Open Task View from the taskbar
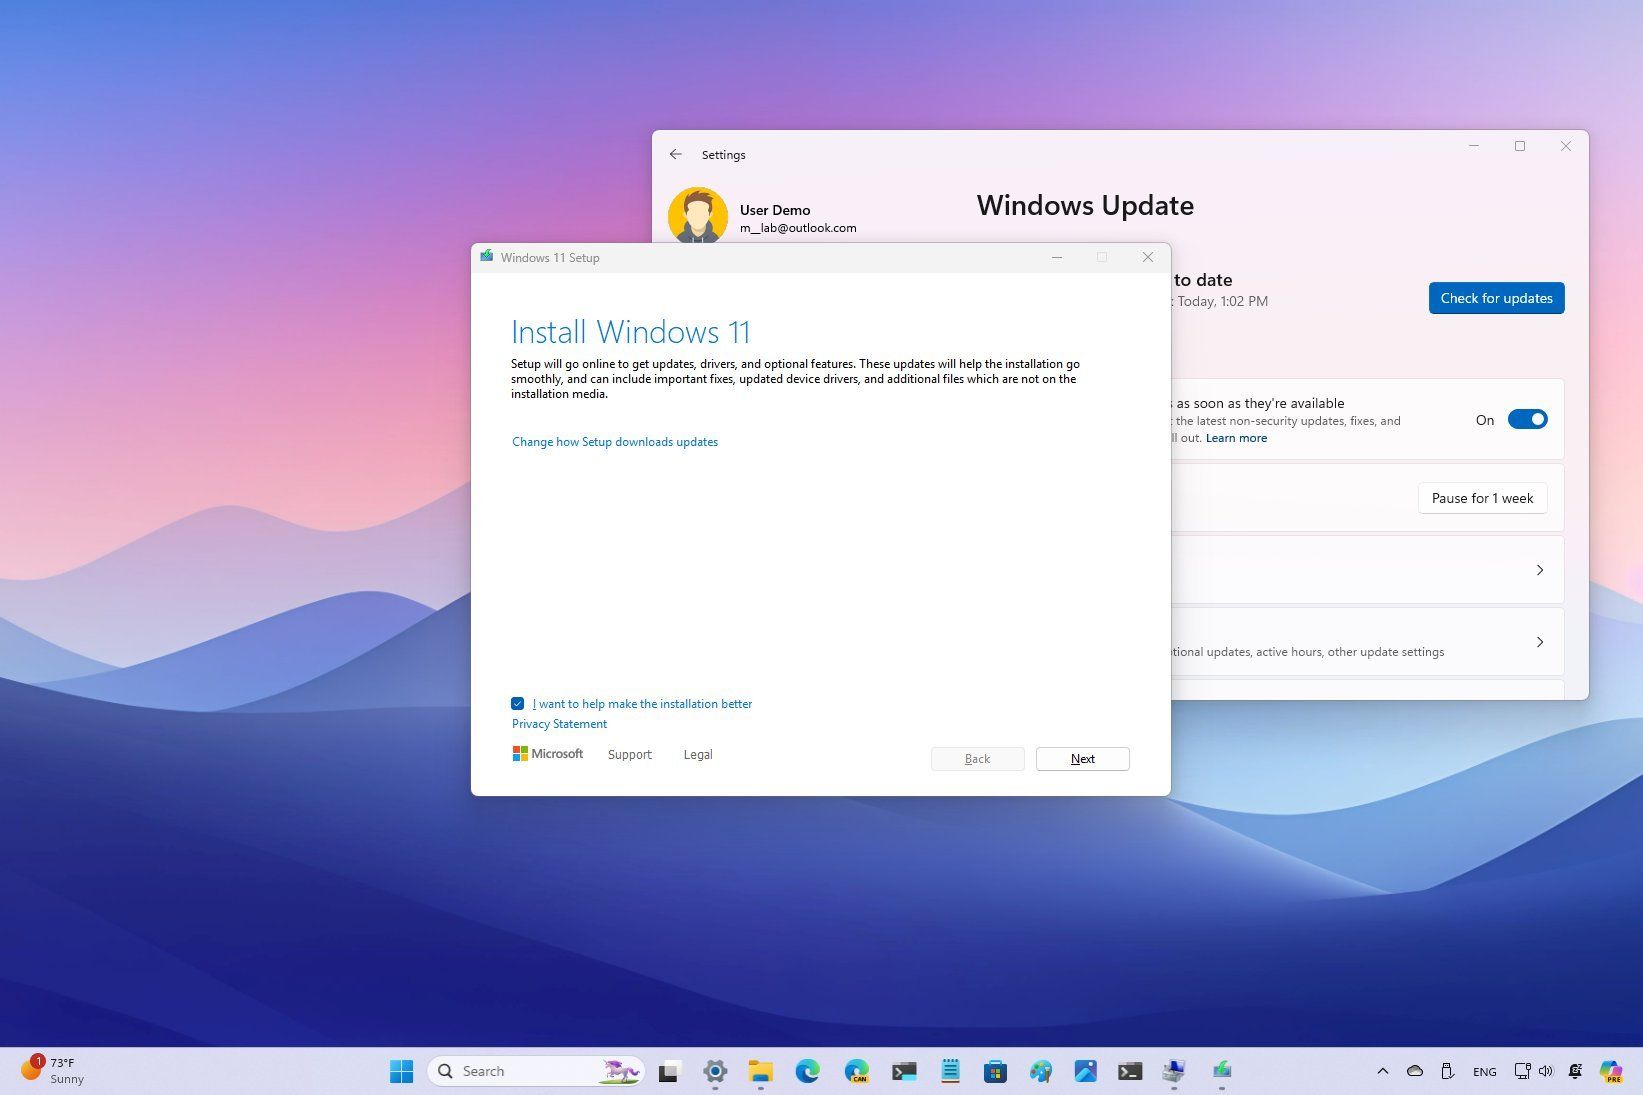 tap(669, 1071)
